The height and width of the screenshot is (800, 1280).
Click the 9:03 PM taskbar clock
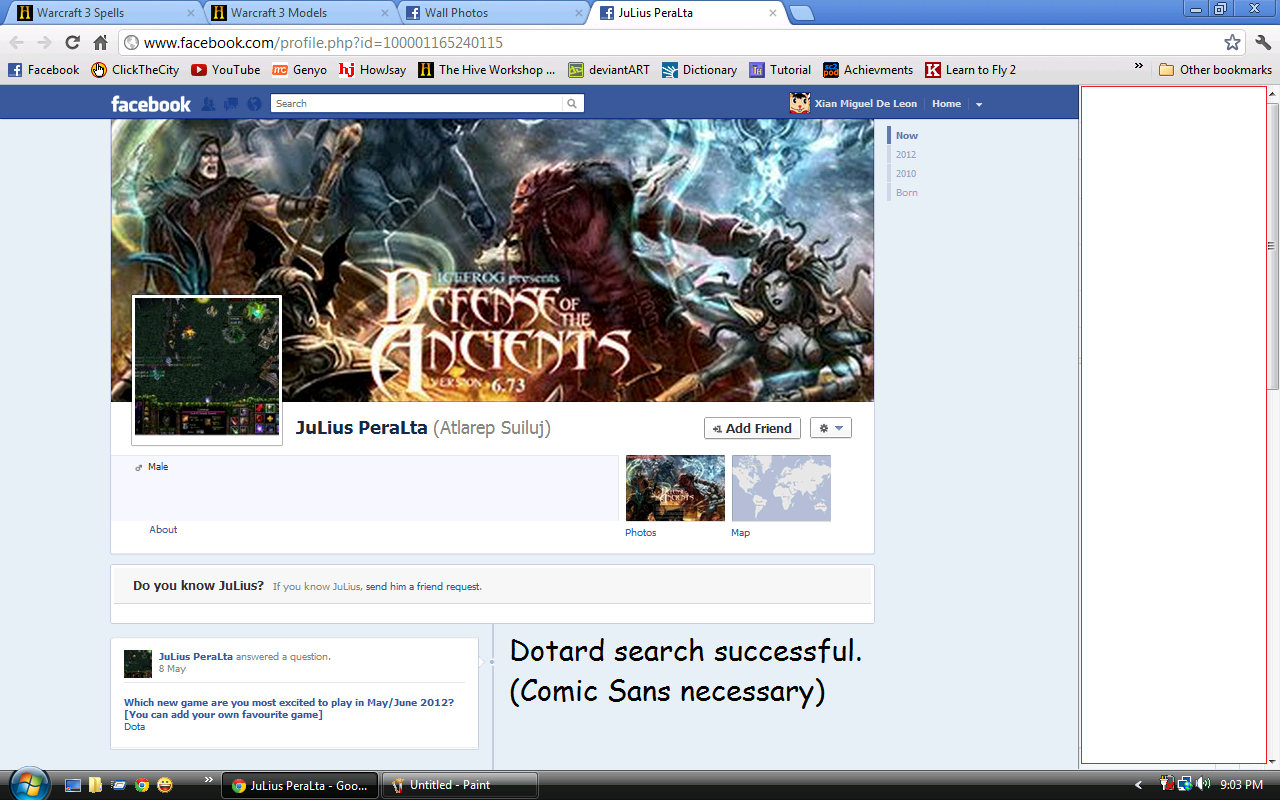point(1241,785)
